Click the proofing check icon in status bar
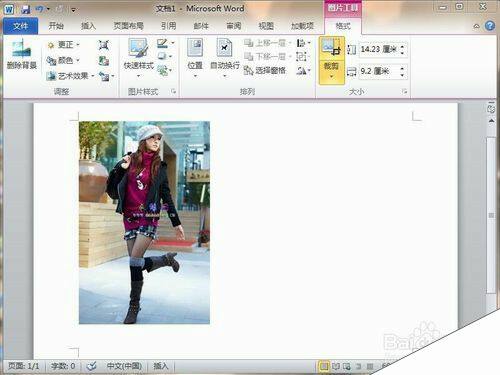 coord(91,366)
